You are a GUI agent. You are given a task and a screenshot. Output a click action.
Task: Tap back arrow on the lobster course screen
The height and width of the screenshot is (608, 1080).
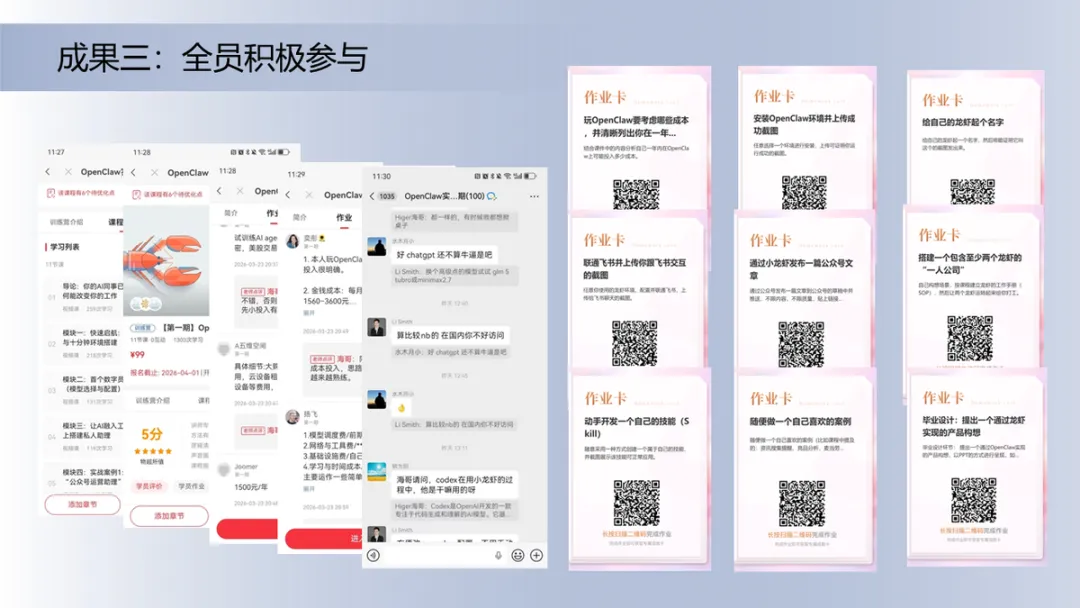pyautogui.click(x=133, y=173)
